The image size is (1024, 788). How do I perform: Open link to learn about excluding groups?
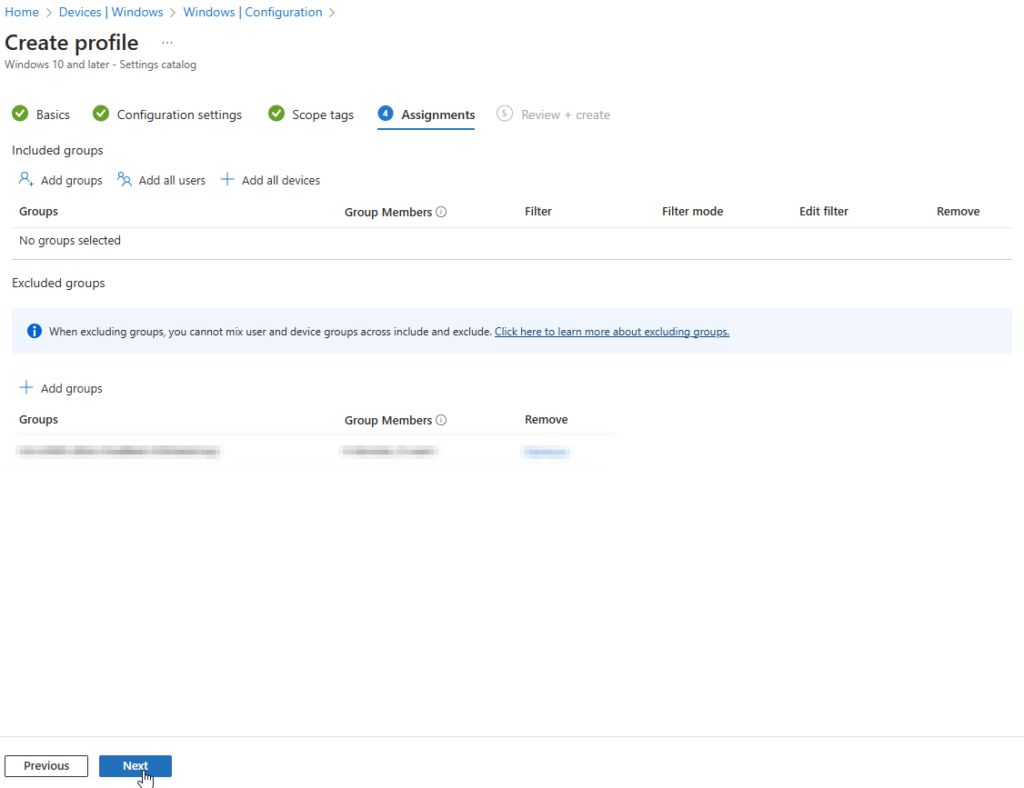(611, 331)
